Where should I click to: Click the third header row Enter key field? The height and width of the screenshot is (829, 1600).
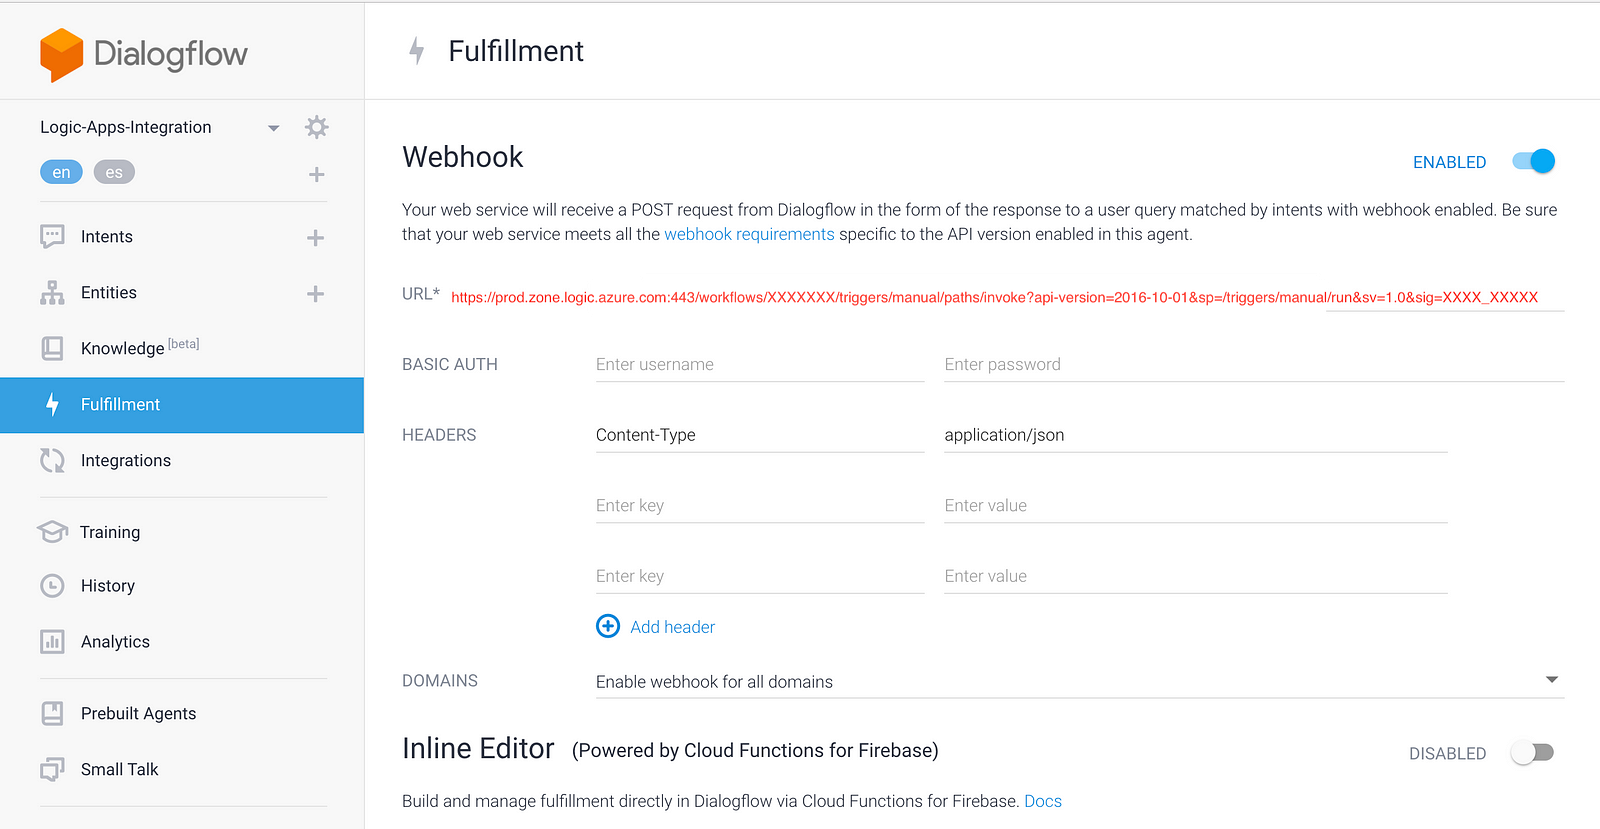pos(760,576)
